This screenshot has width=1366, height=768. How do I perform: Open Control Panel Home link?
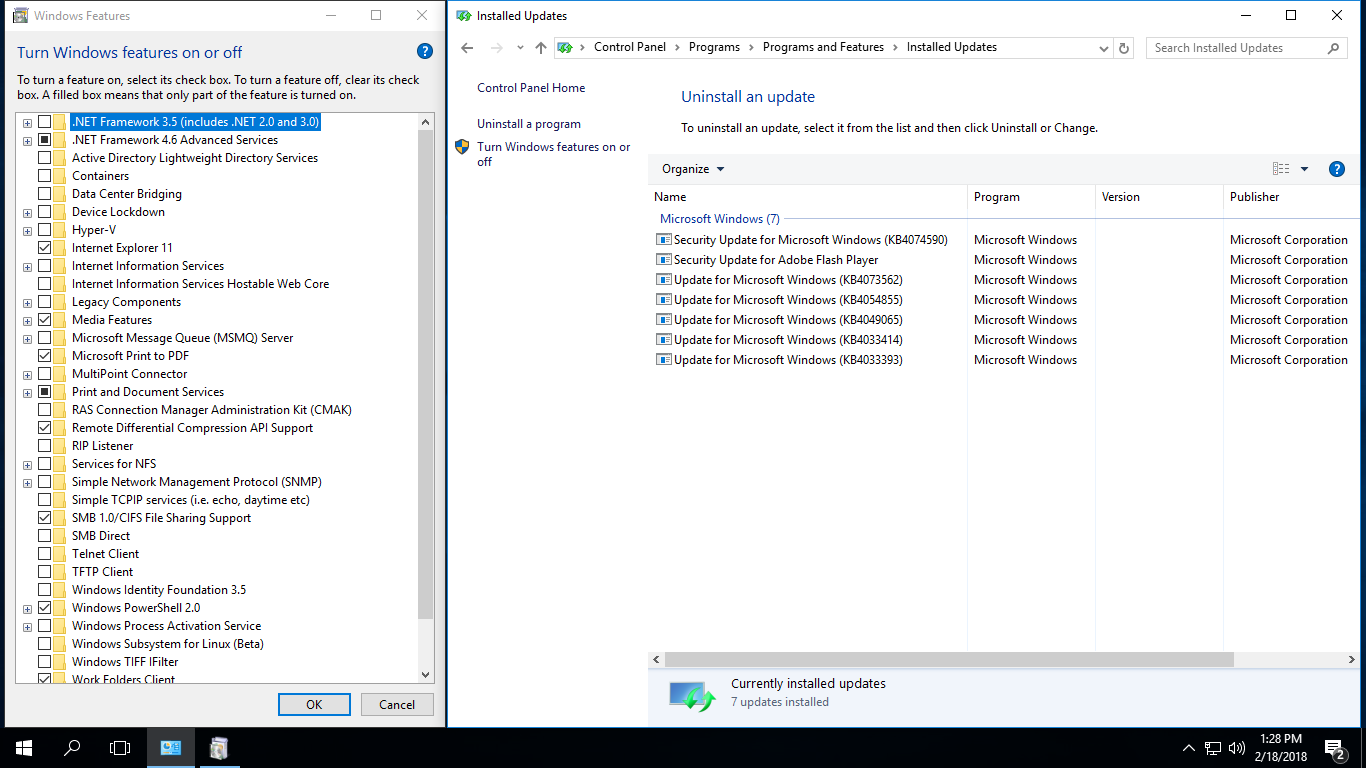(x=531, y=88)
